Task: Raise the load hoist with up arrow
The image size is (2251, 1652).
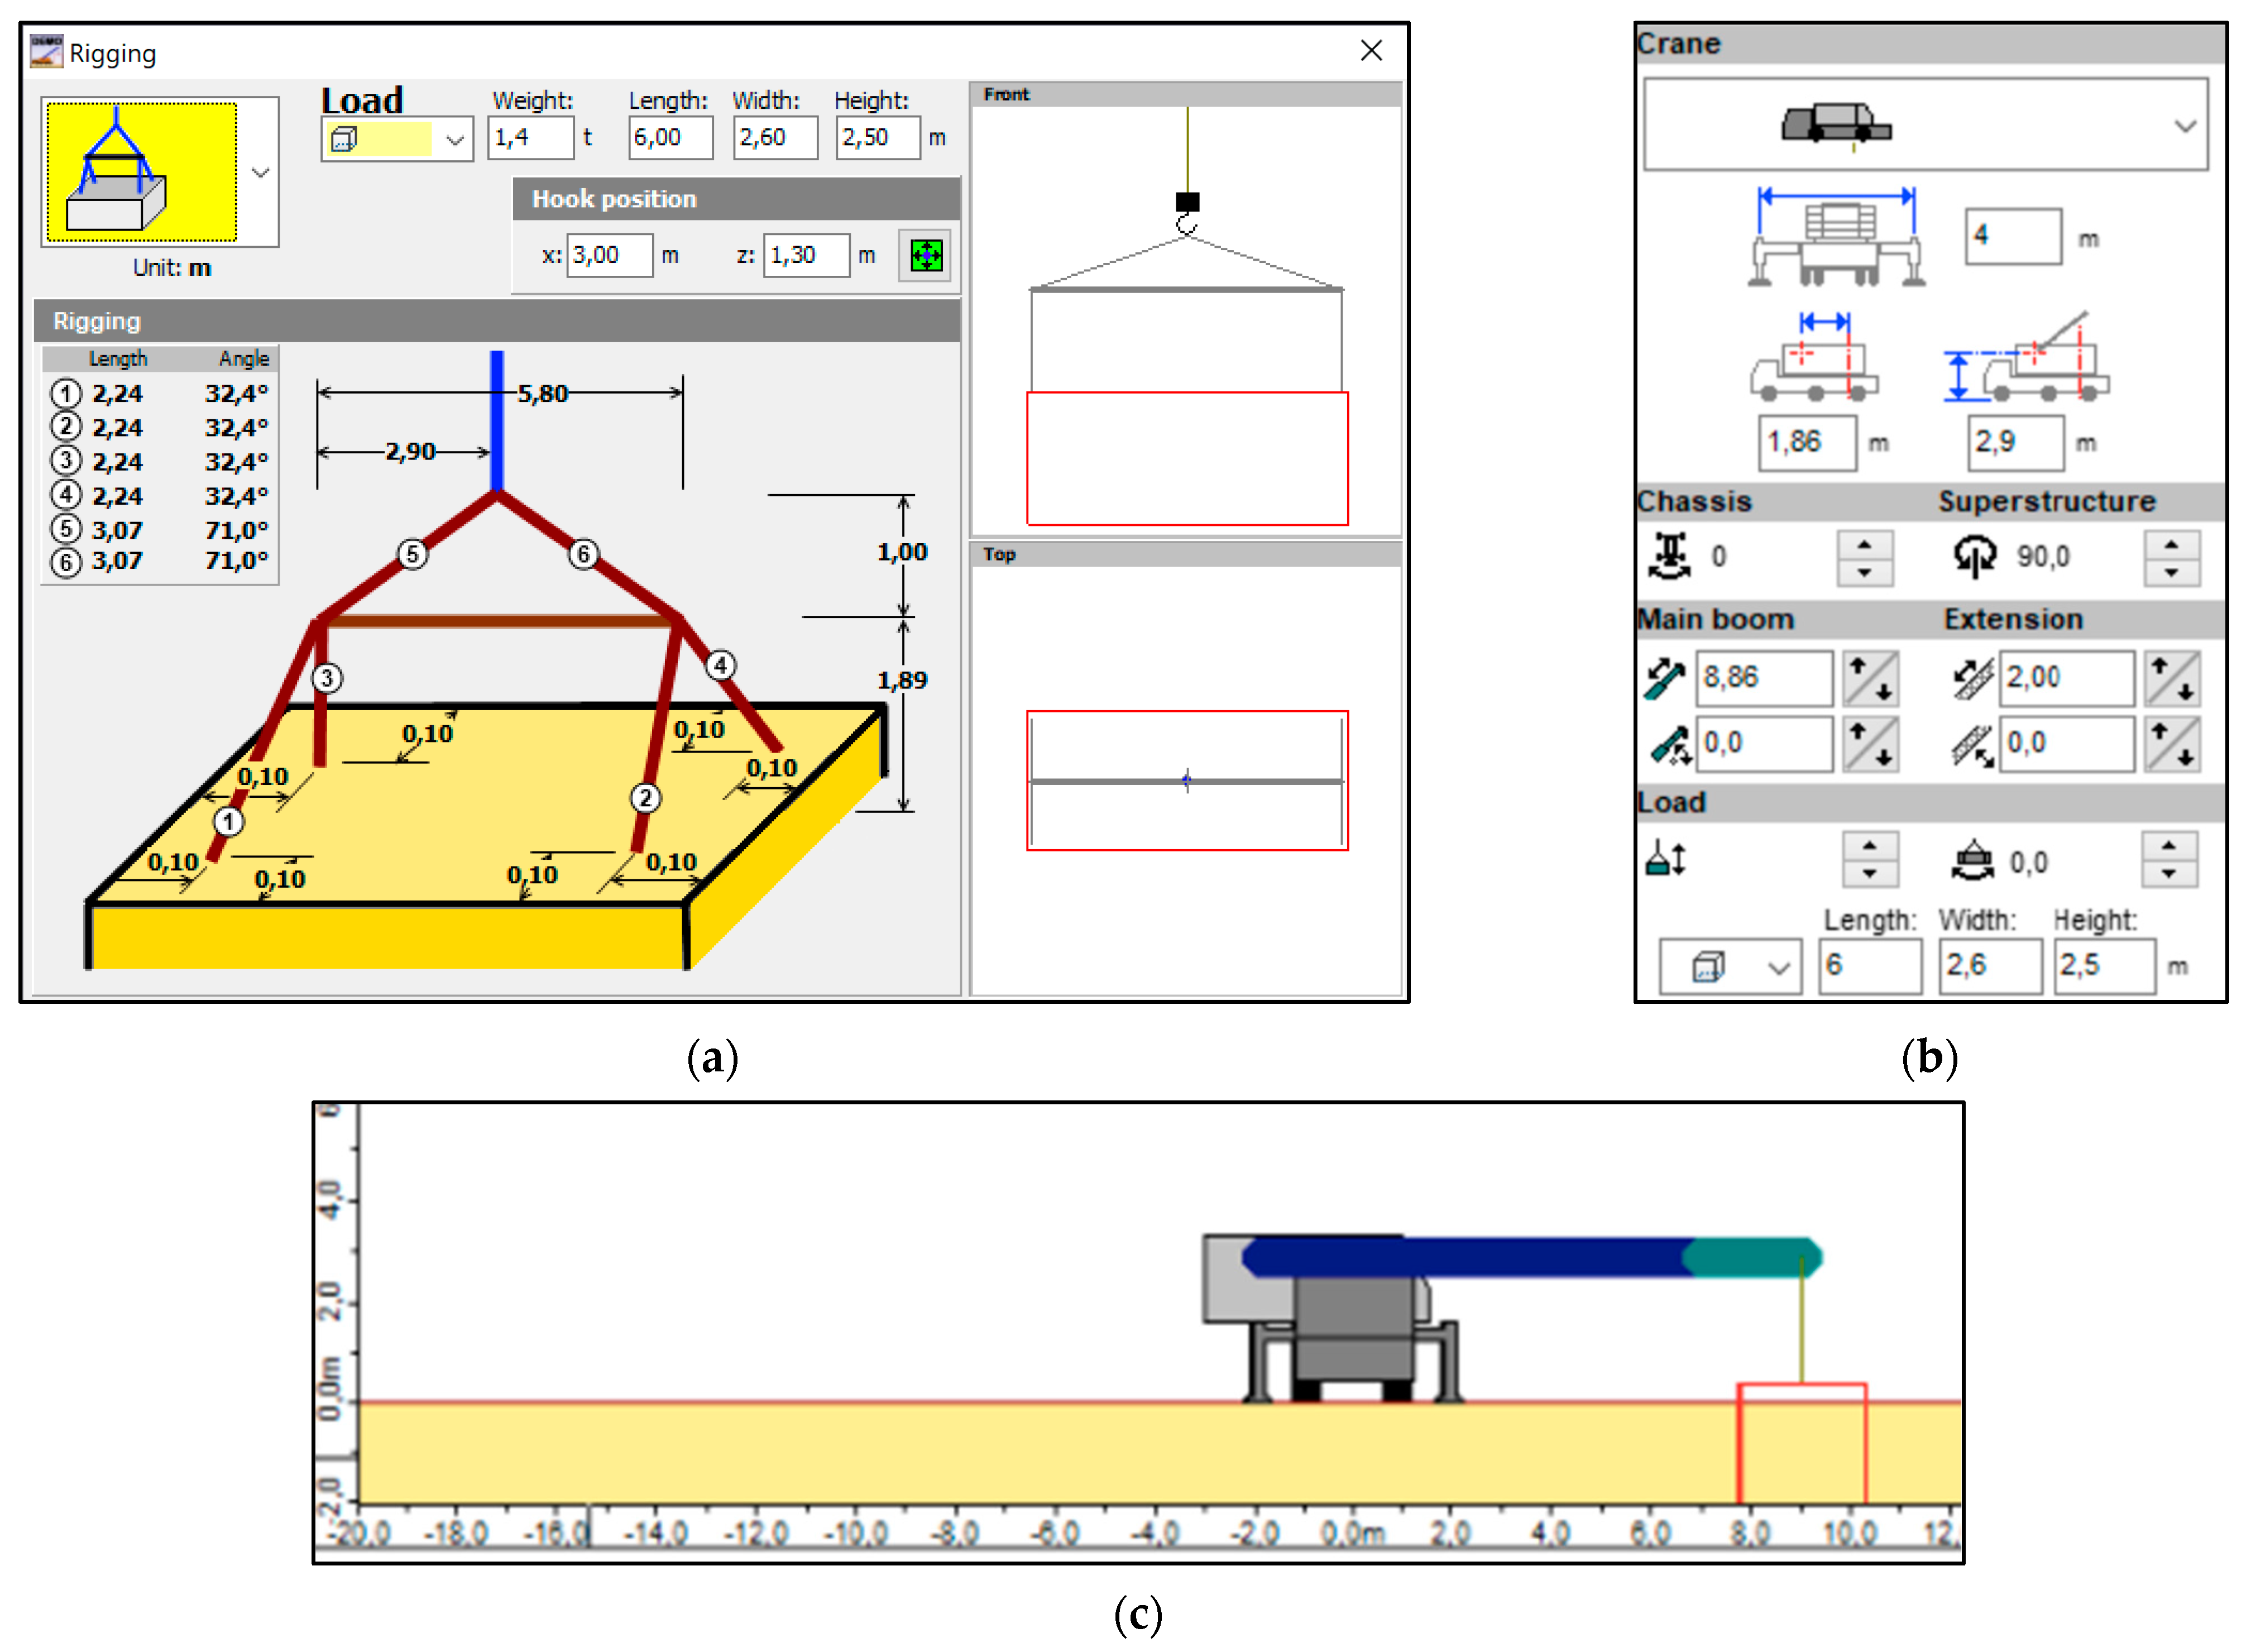Action: pos(1869,847)
